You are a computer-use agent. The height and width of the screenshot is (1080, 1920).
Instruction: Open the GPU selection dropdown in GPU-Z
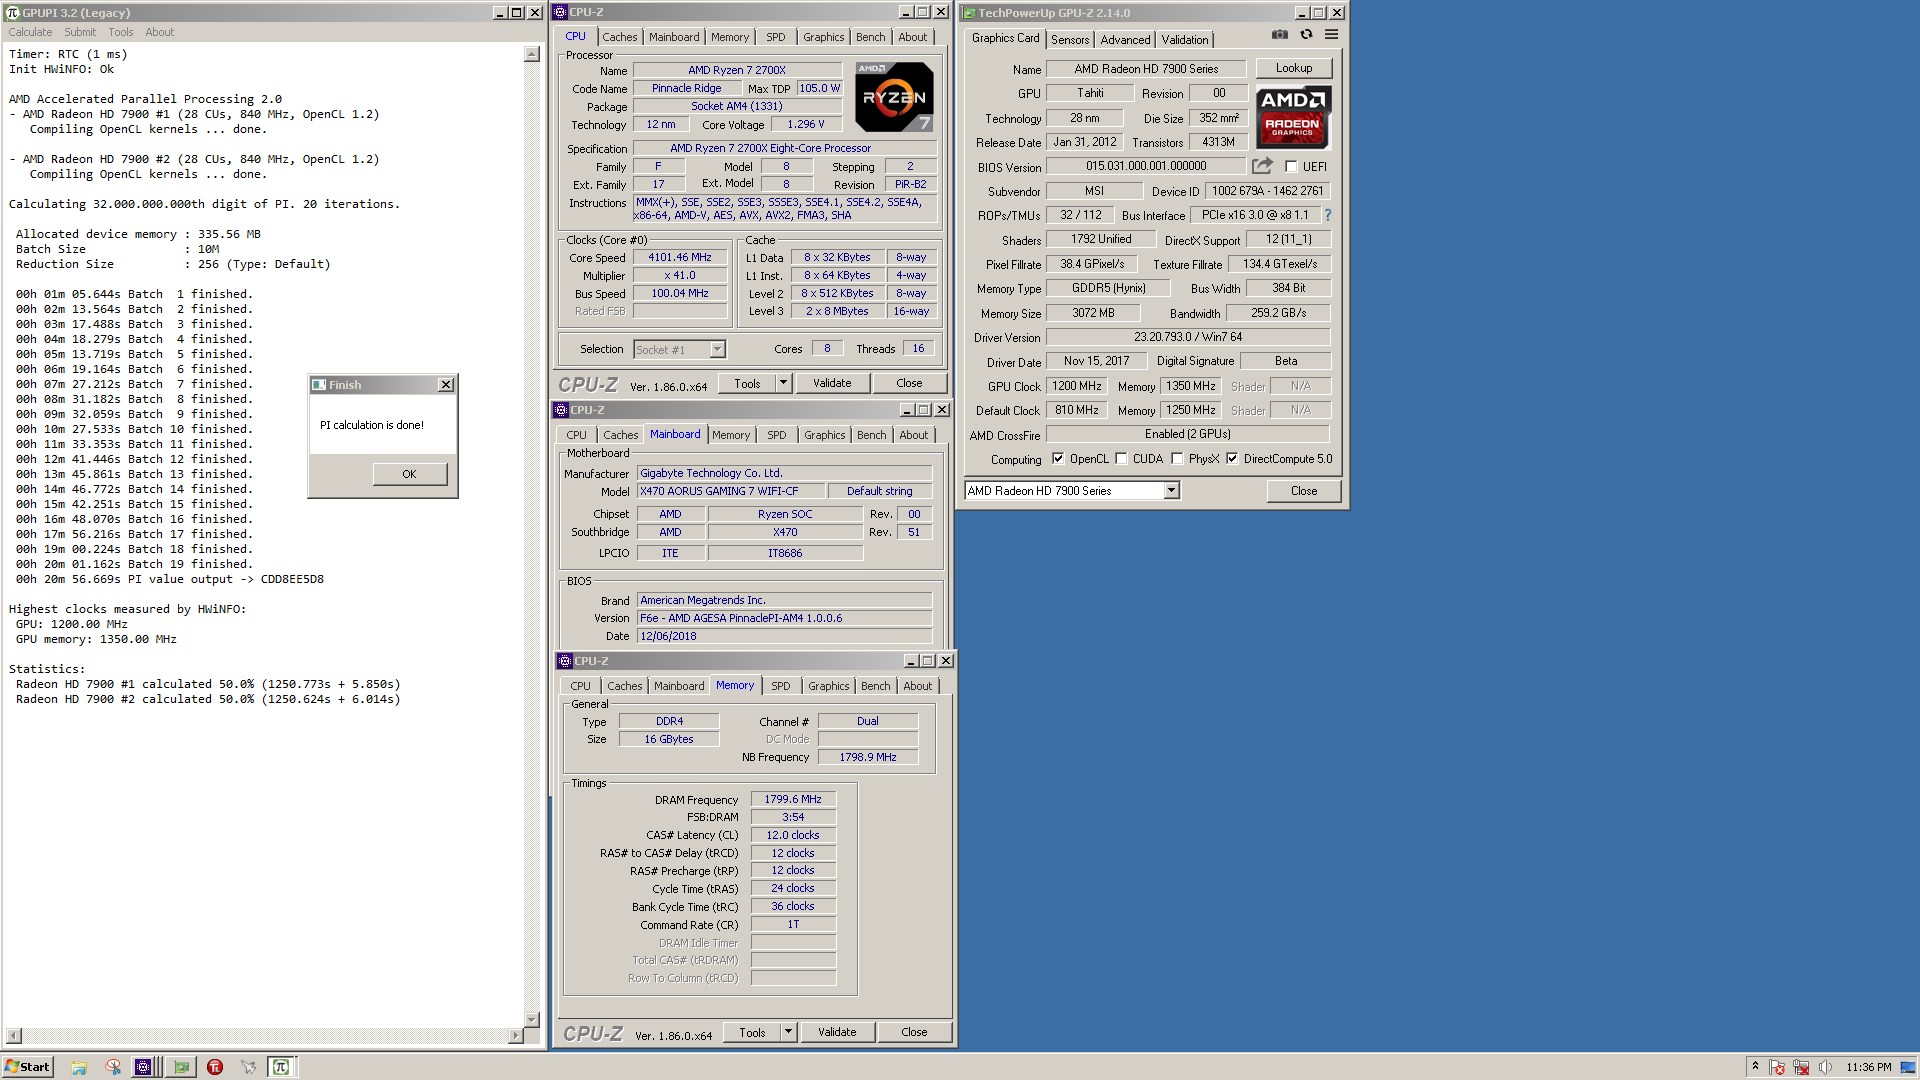point(1171,490)
